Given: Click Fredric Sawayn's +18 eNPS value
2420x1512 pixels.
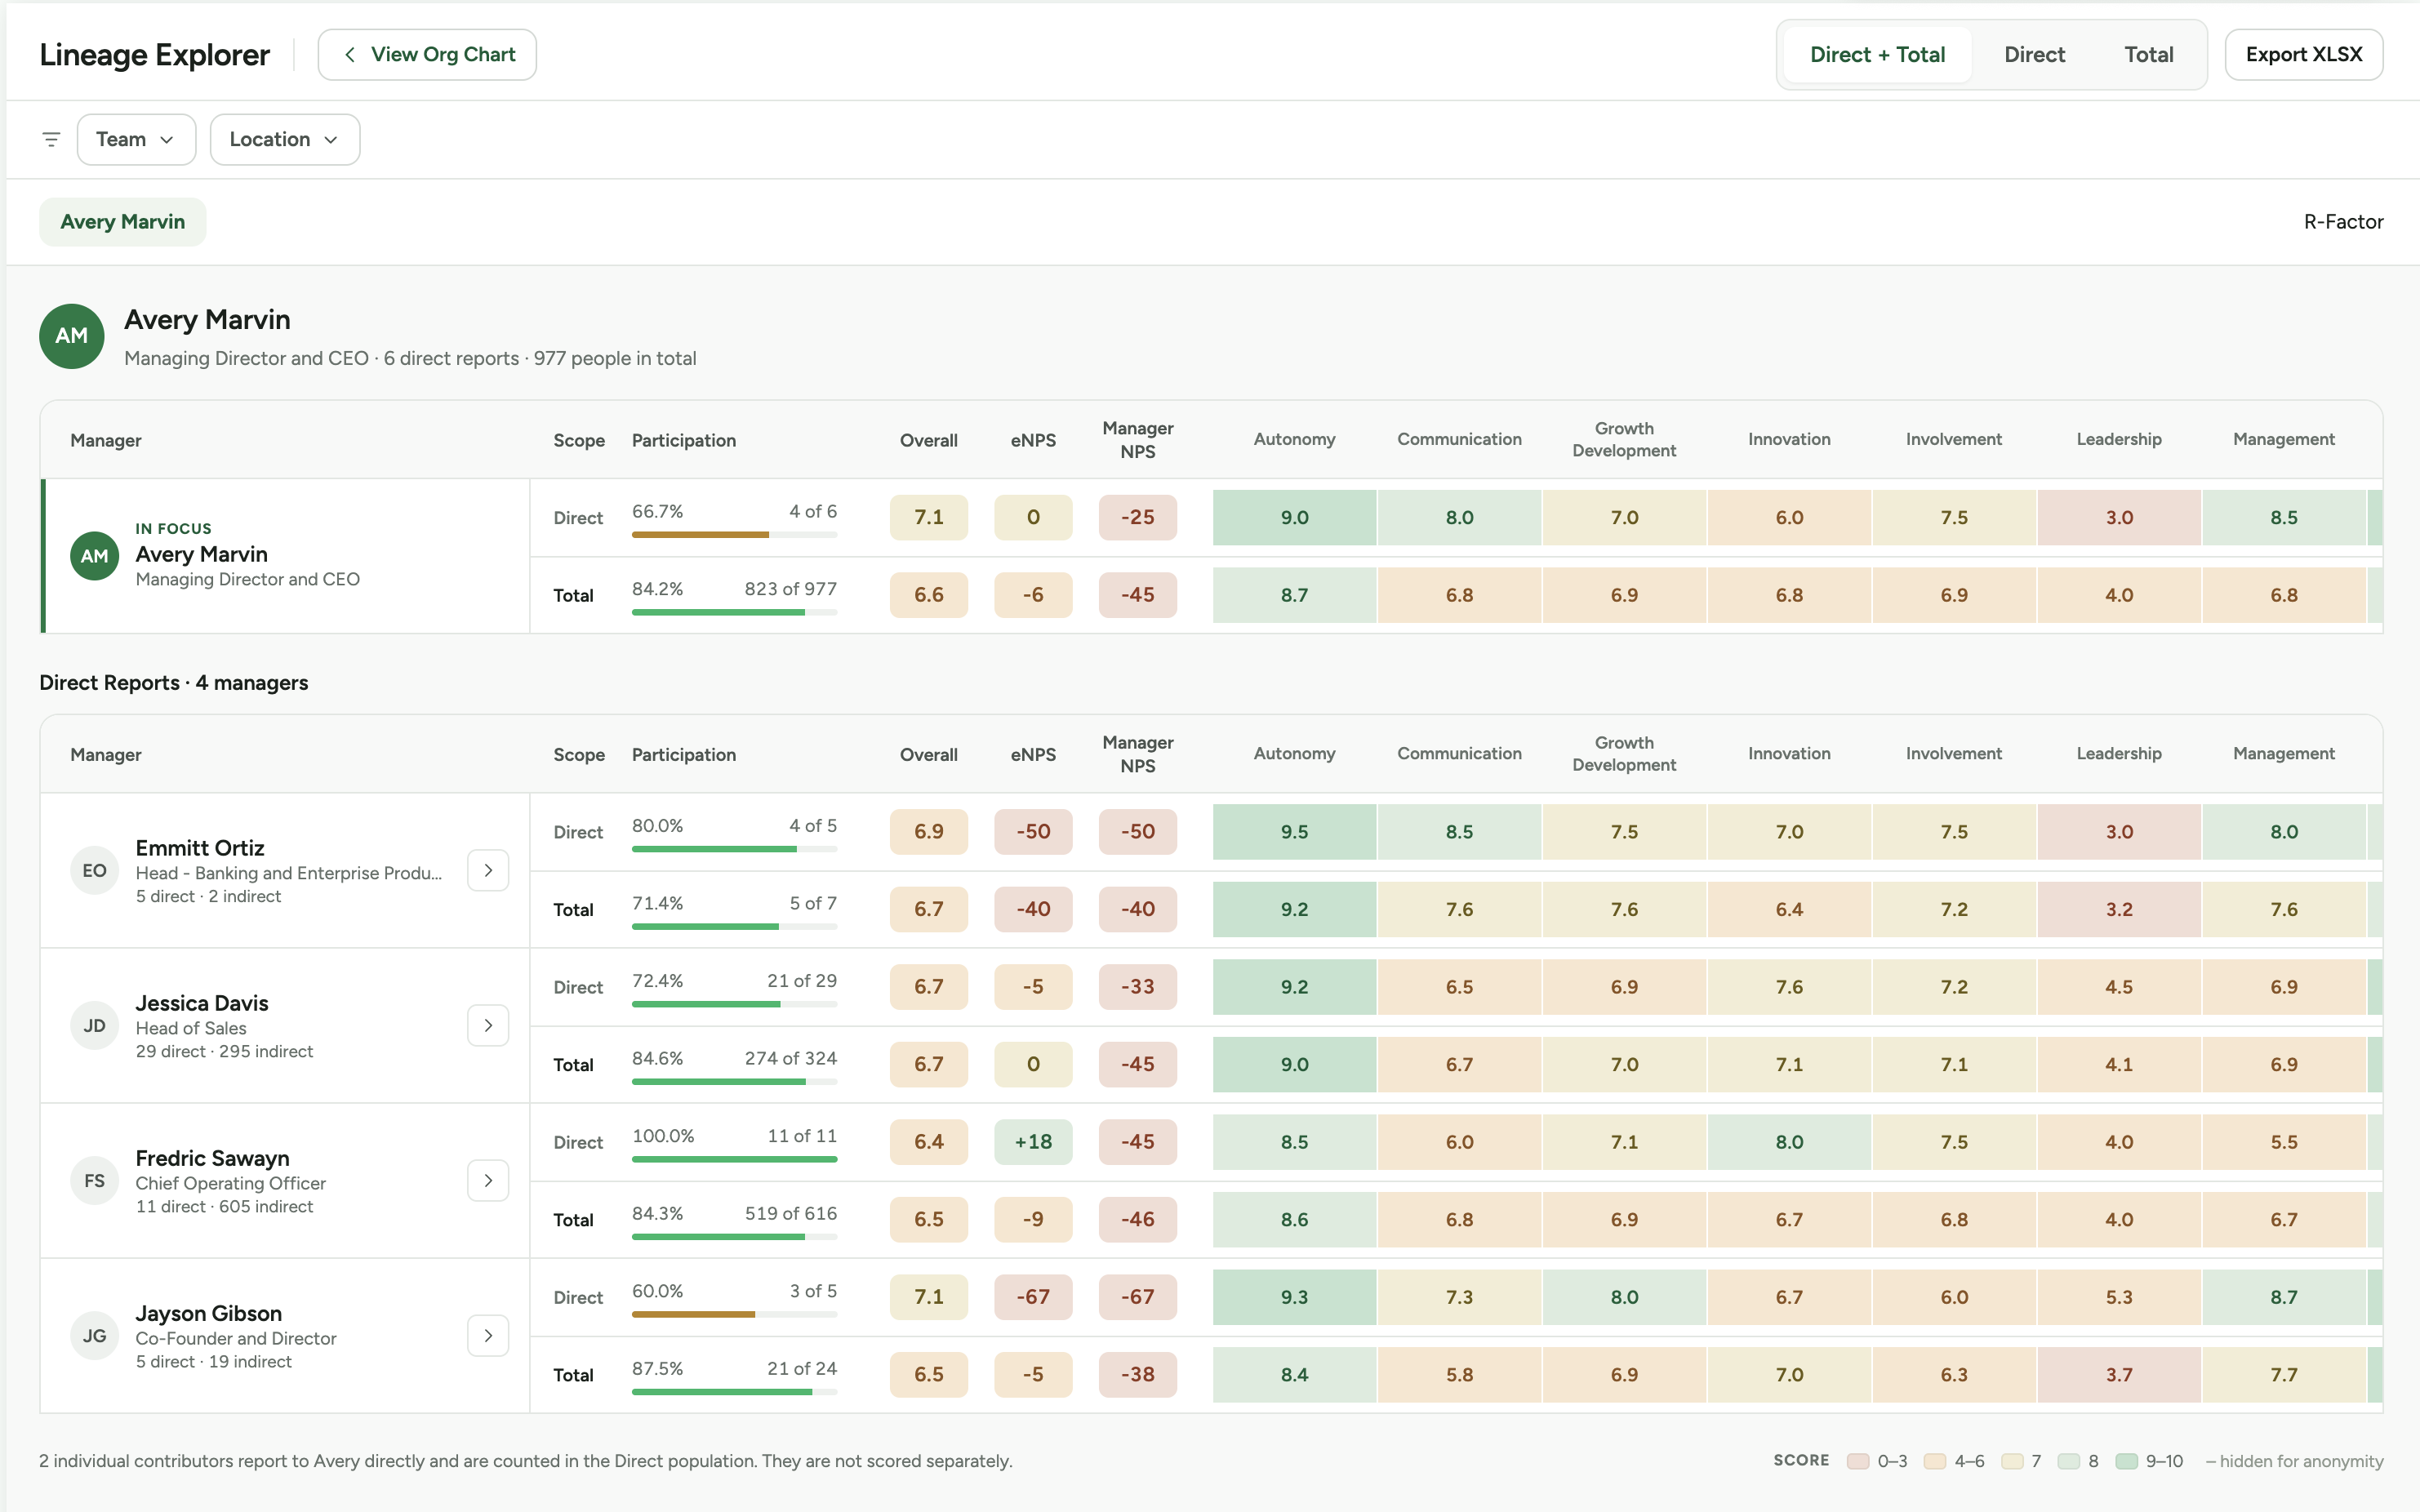Looking at the screenshot, I should tap(1033, 1142).
